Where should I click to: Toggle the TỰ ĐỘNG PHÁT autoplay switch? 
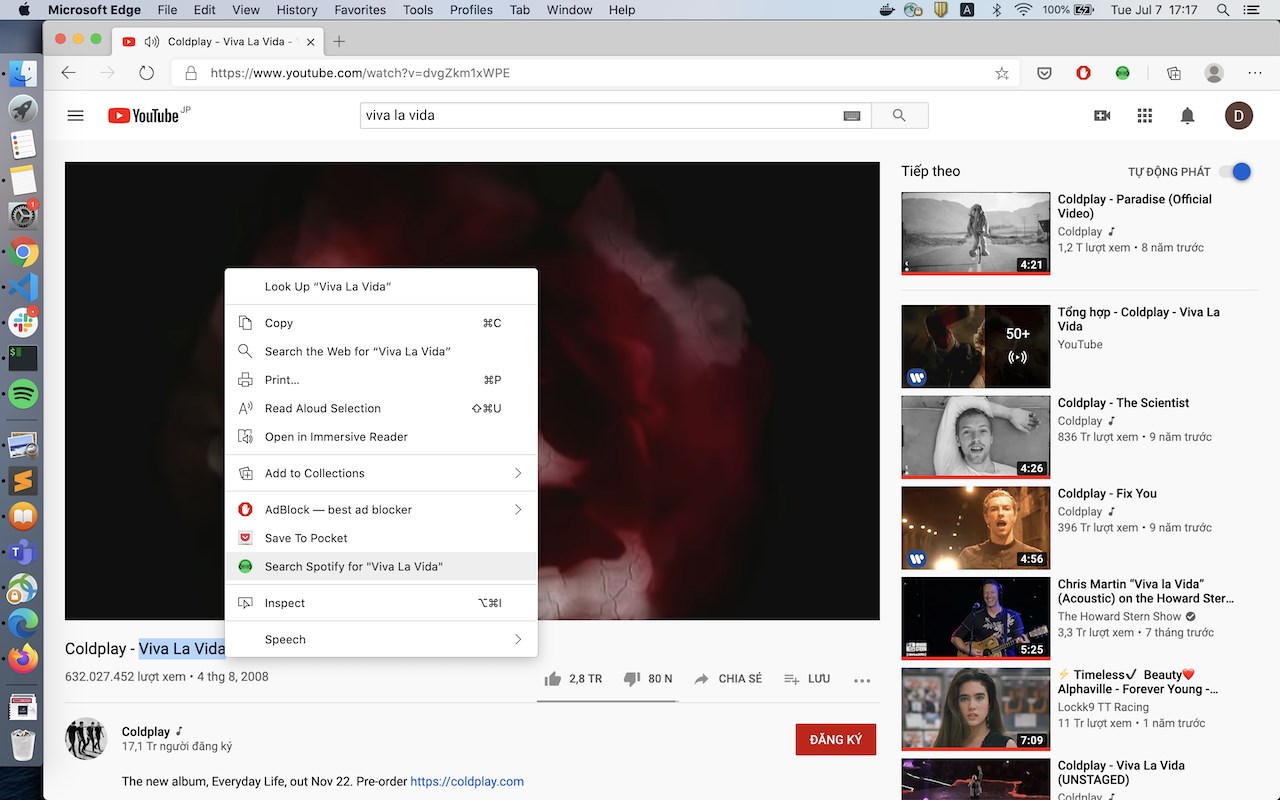tap(1236, 172)
